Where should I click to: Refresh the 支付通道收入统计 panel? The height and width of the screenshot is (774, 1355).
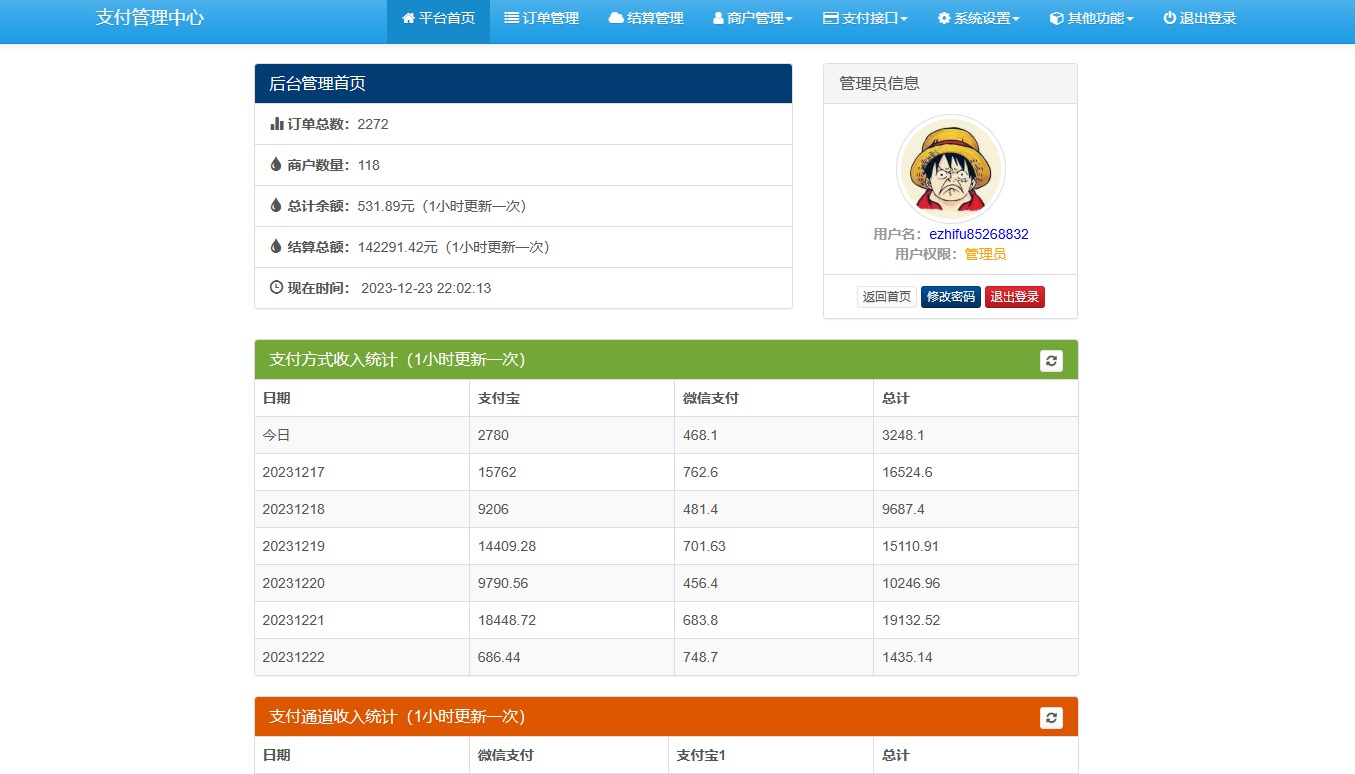pos(1051,716)
